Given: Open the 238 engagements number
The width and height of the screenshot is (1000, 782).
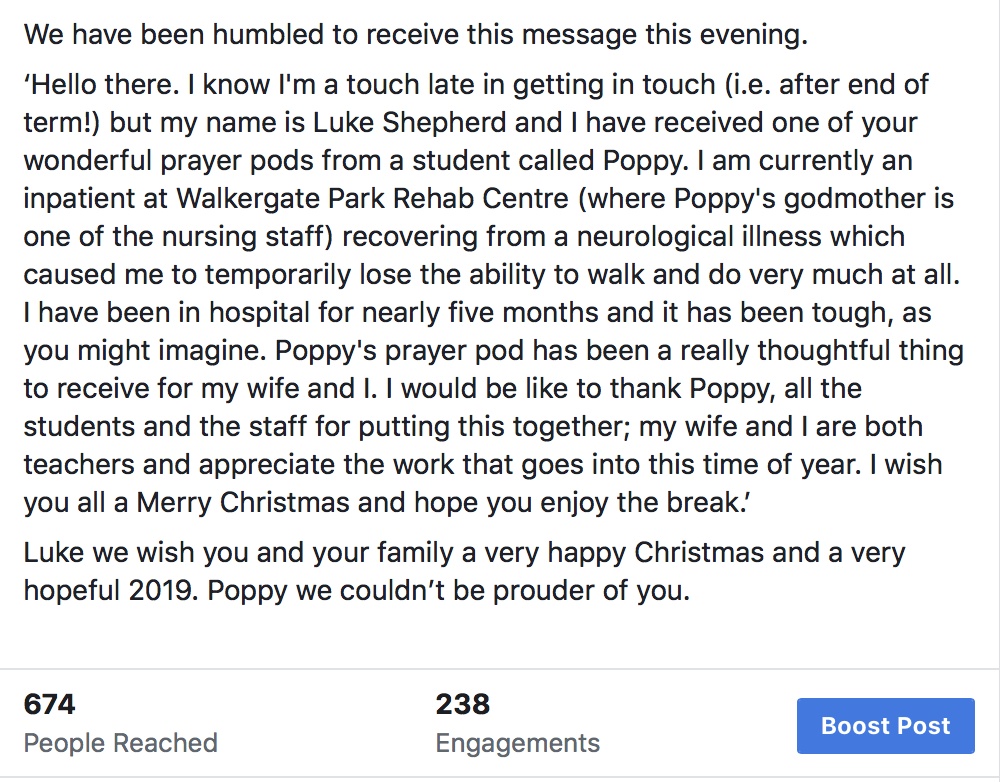Looking at the screenshot, I should coord(463,705).
